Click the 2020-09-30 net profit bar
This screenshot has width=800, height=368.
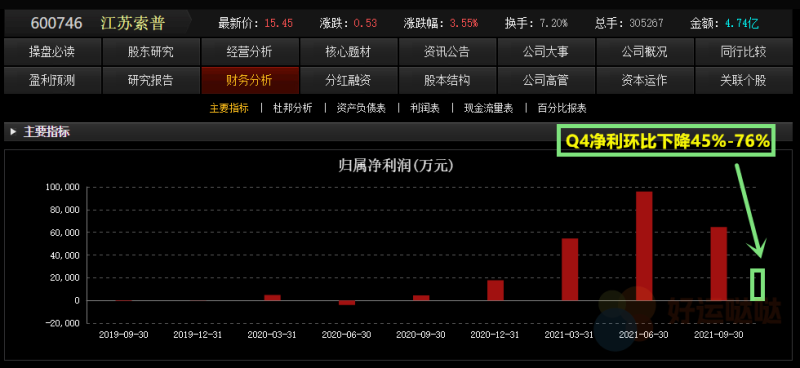(421, 298)
